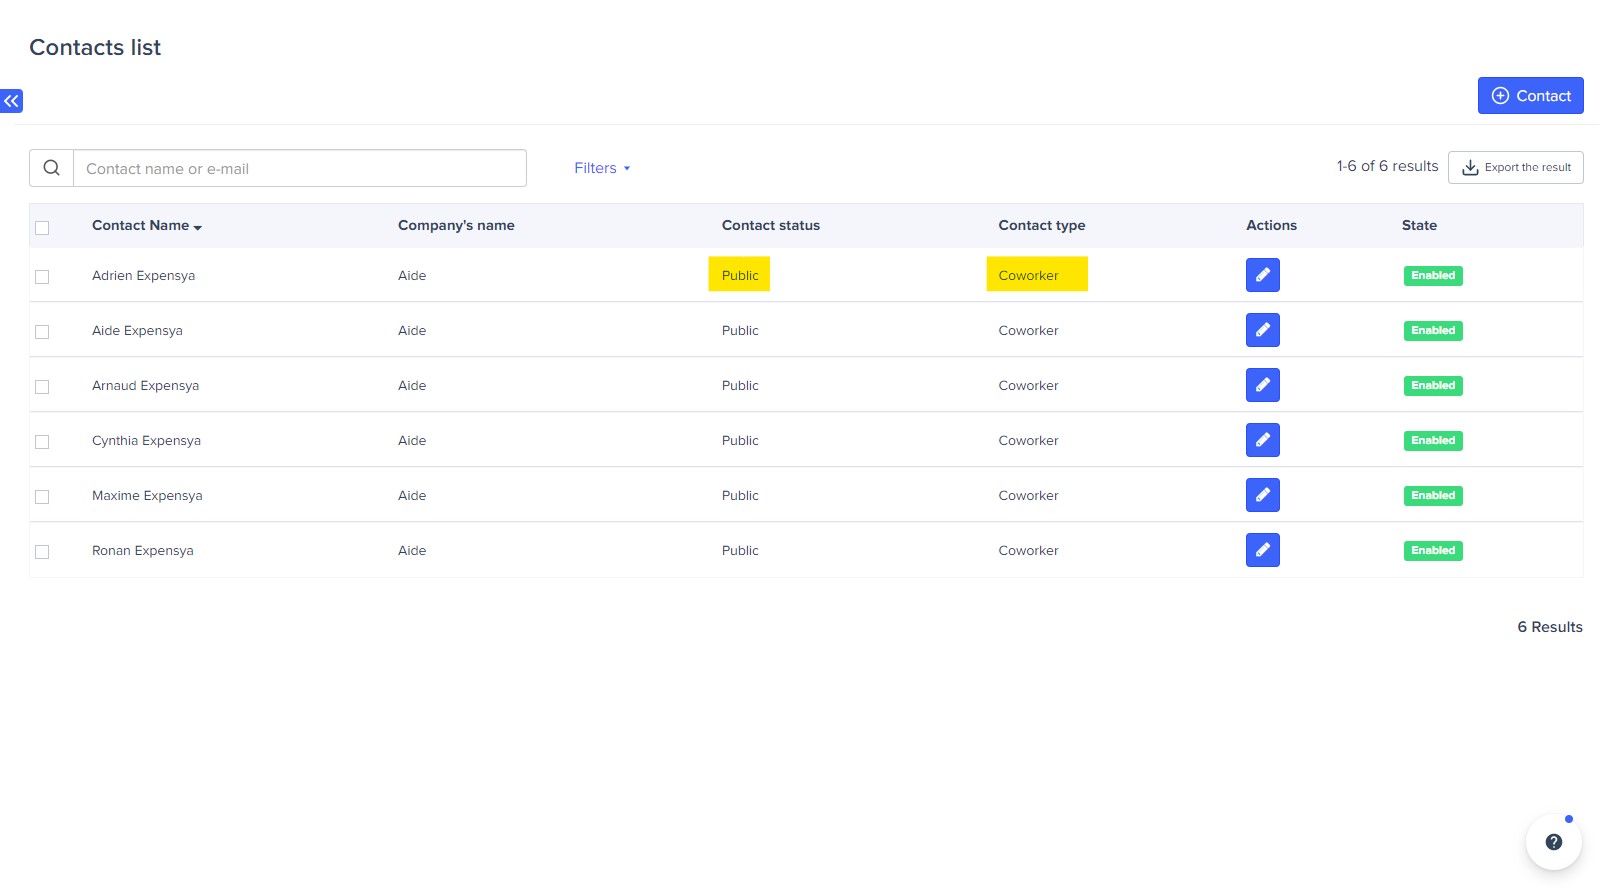Open the help question mark bubble
The image size is (1610, 889).
pyautogui.click(x=1553, y=842)
